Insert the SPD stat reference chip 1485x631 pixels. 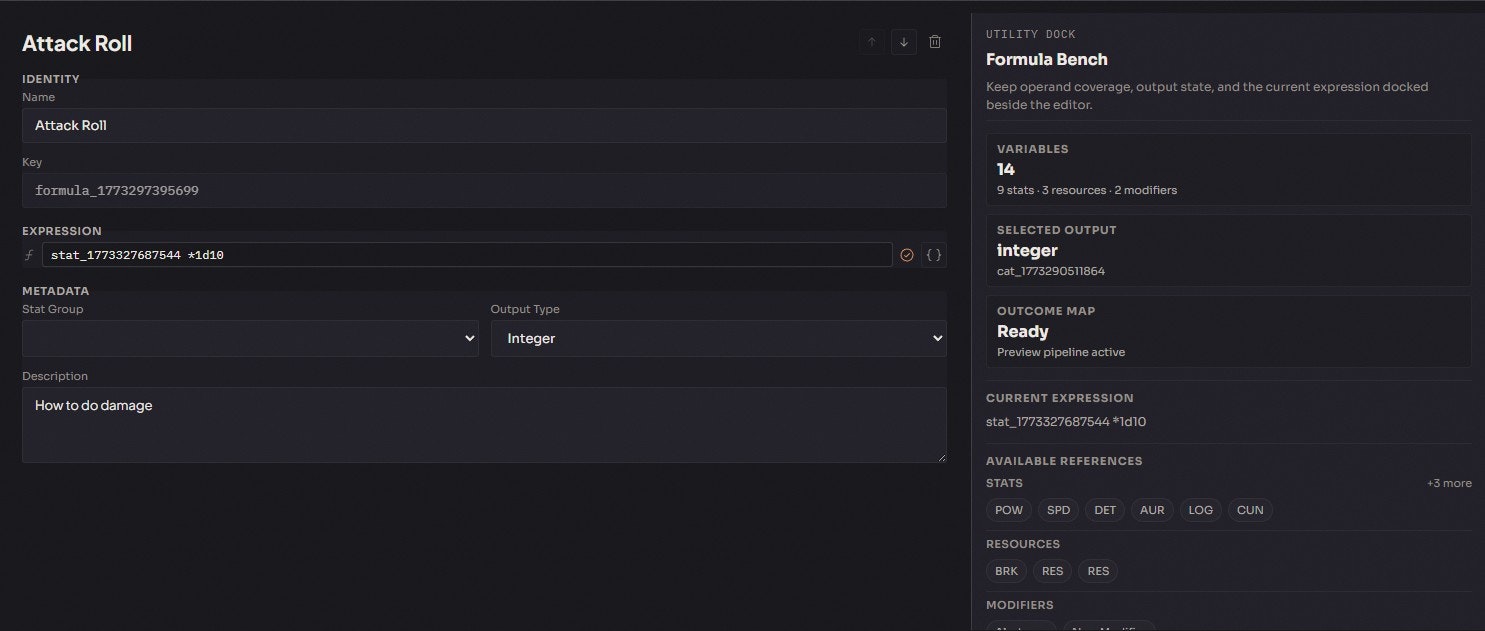pyautogui.click(x=1058, y=510)
